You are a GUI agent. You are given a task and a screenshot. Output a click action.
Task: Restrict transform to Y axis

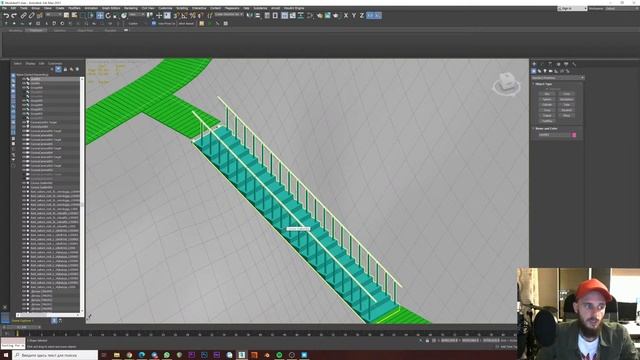(354, 16)
